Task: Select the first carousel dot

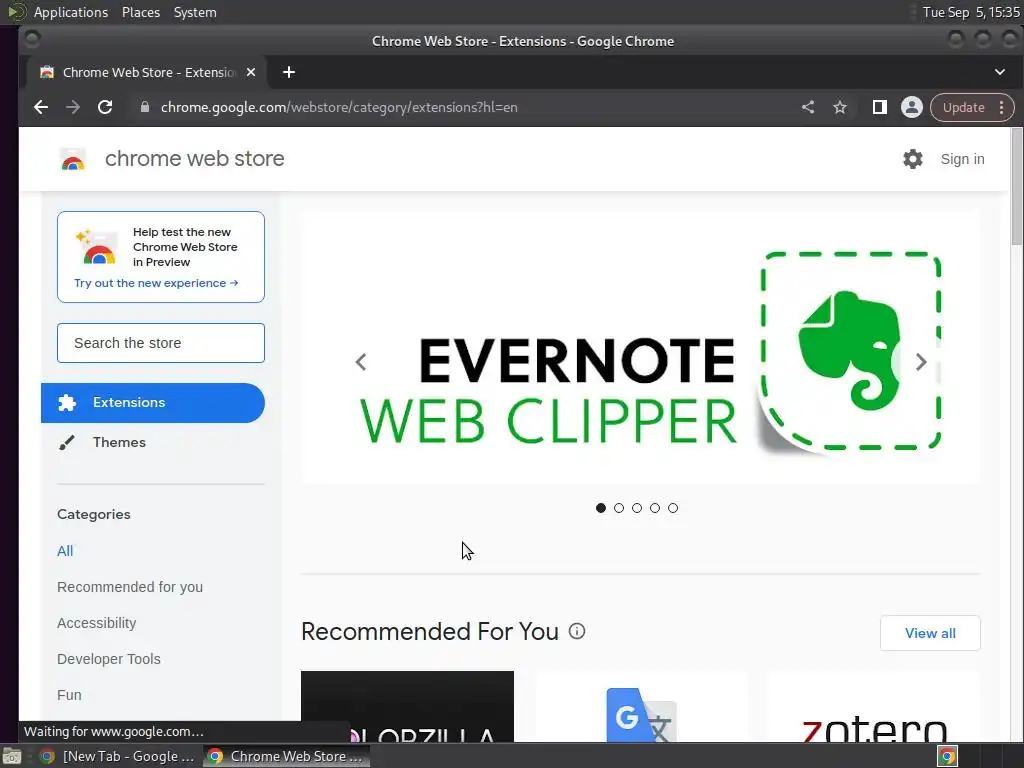Action: point(601,508)
